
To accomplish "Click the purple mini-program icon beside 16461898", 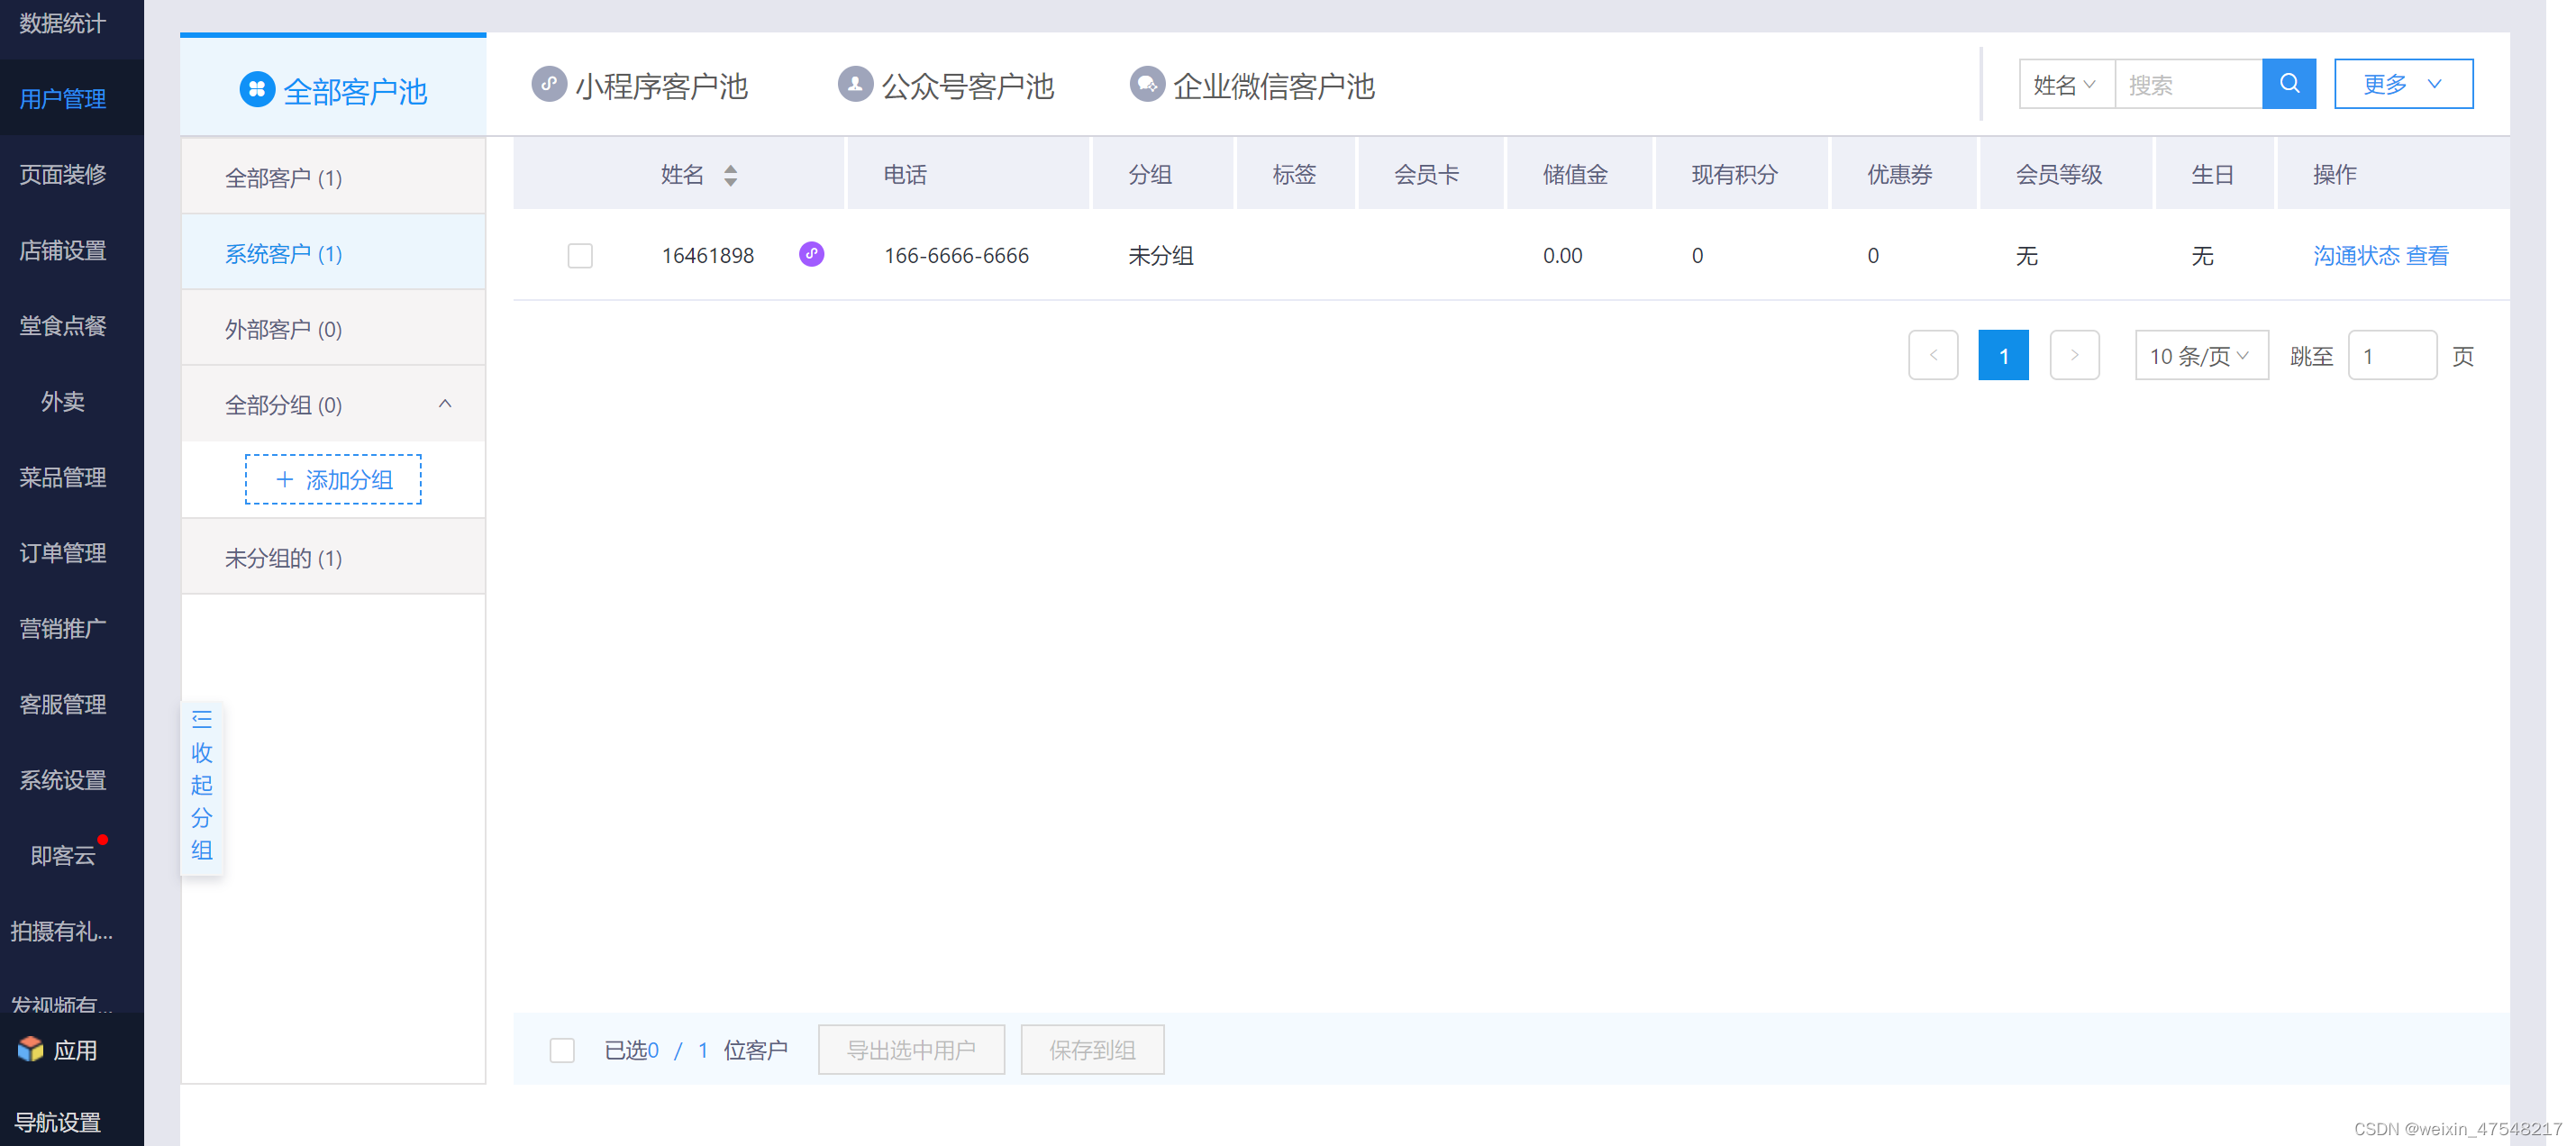I will 811,254.
